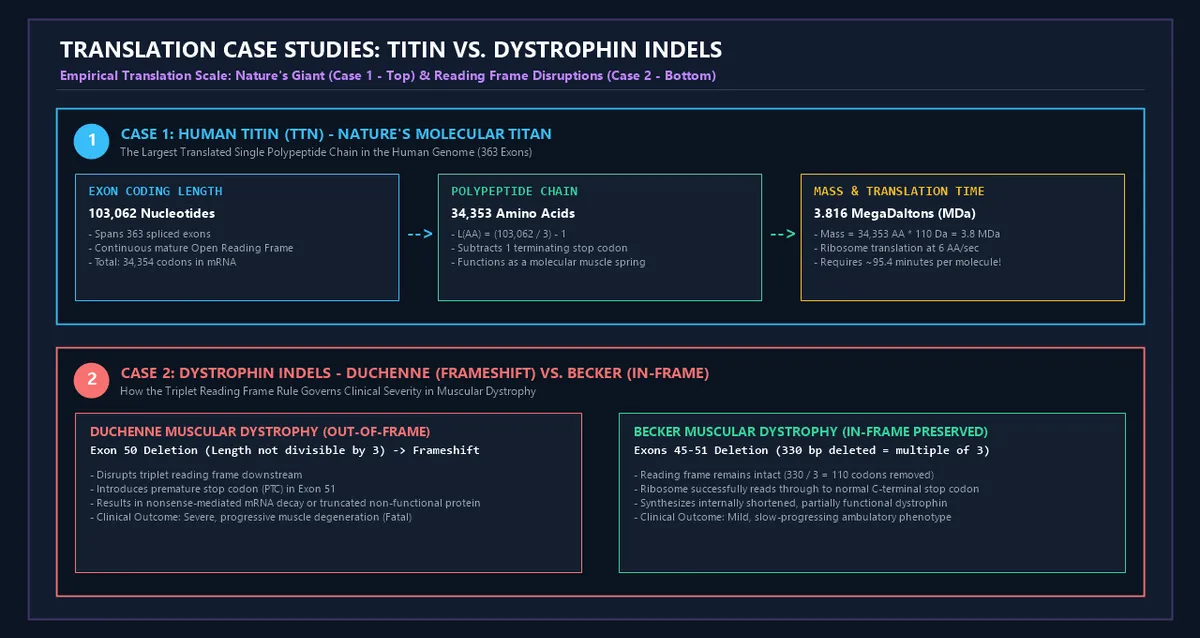Select the value '3.816 MegaDaltons (MDa)'
This screenshot has width=1200, height=638.
tap(893, 213)
